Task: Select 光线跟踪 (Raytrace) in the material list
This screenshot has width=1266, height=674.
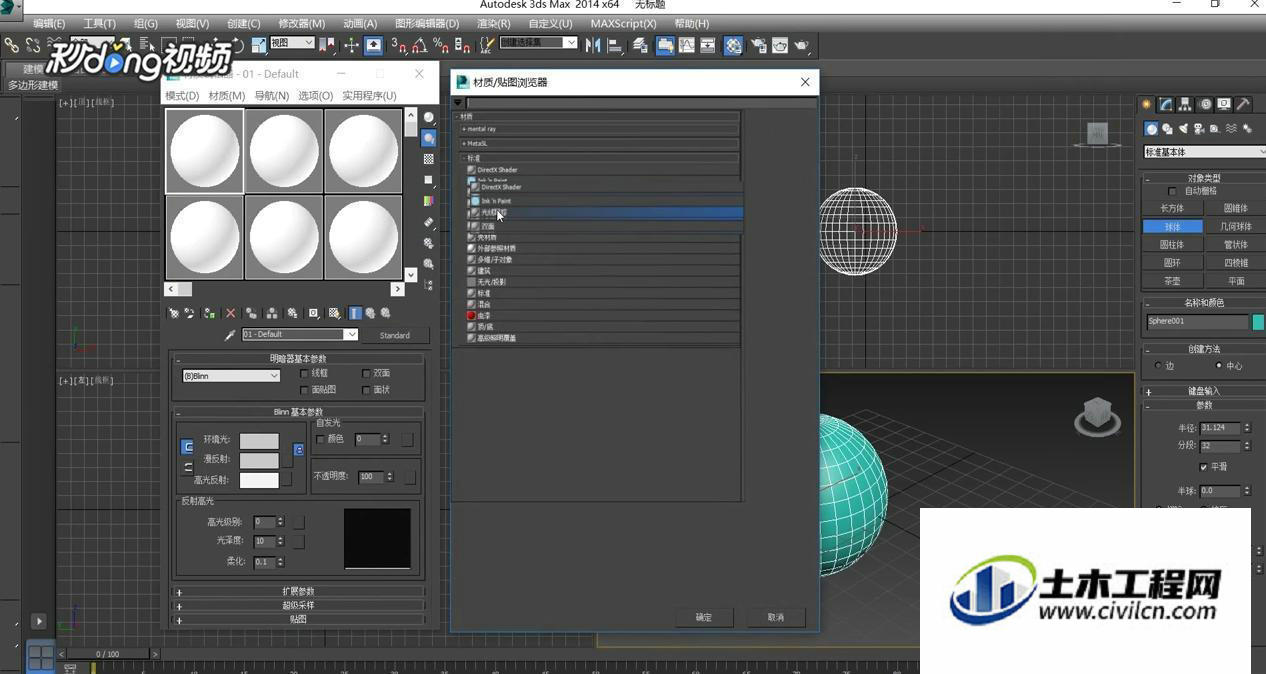Action: point(604,213)
